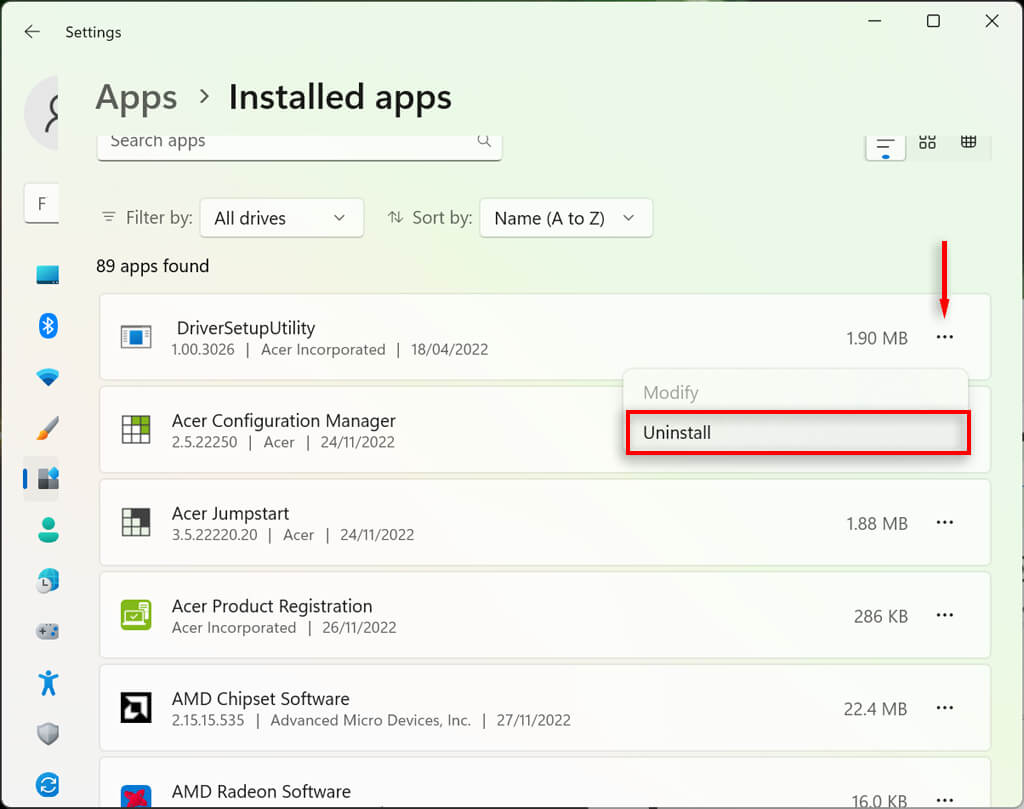1024x809 pixels.
Task: Select the Gaming controller sidebar icon
Action: pos(48,632)
